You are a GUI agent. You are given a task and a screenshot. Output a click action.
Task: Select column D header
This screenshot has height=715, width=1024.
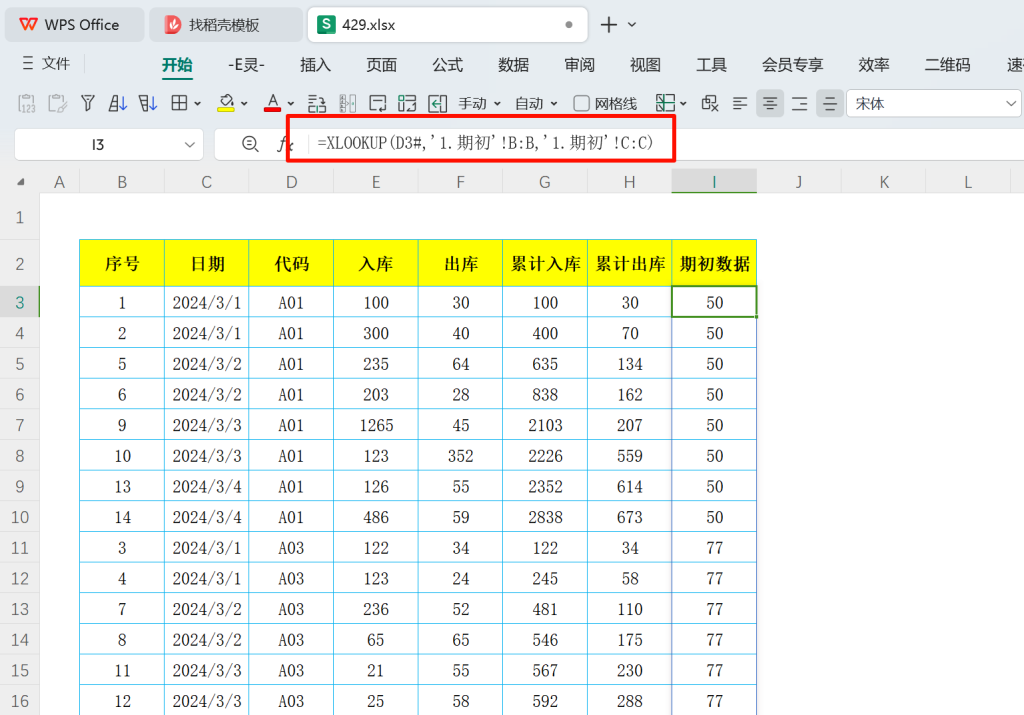(x=291, y=182)
